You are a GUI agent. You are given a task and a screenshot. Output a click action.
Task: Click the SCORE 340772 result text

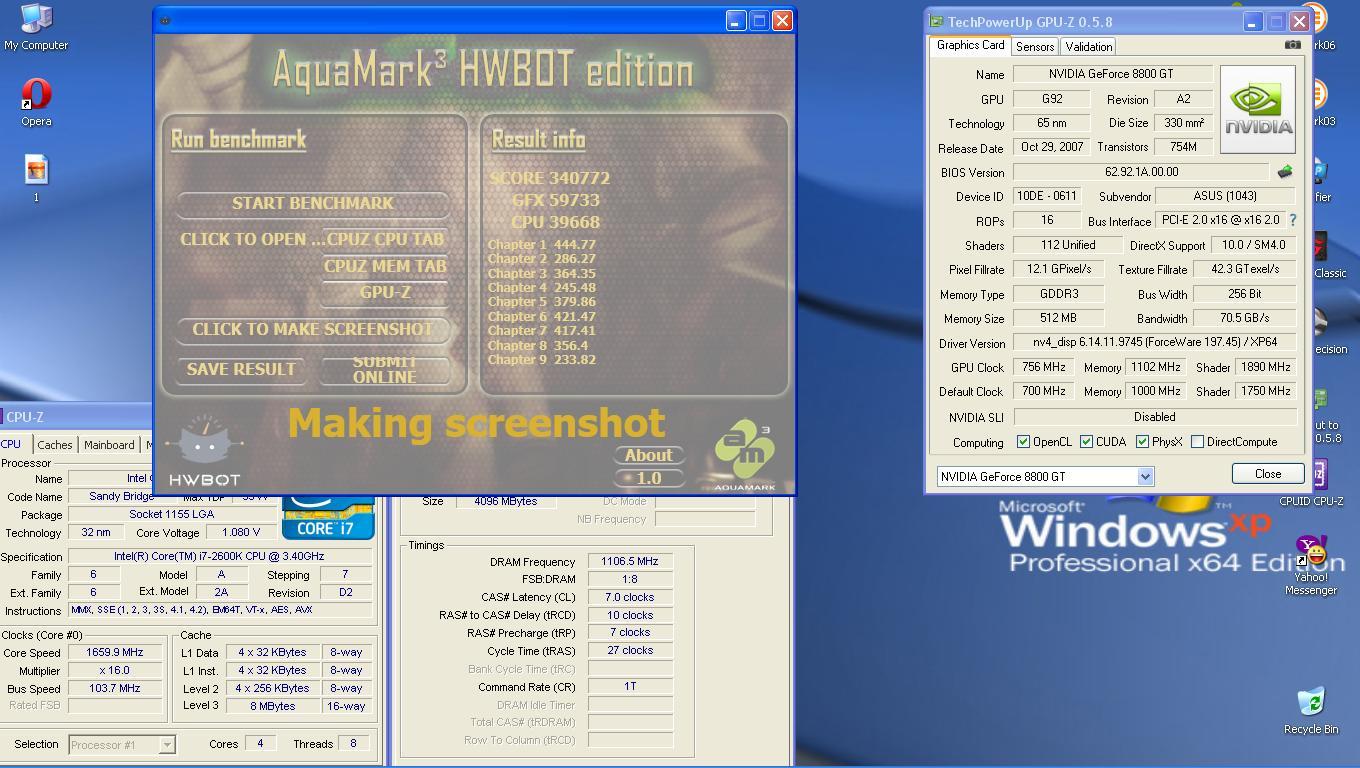pyautogui.click(x=549, y=178)
